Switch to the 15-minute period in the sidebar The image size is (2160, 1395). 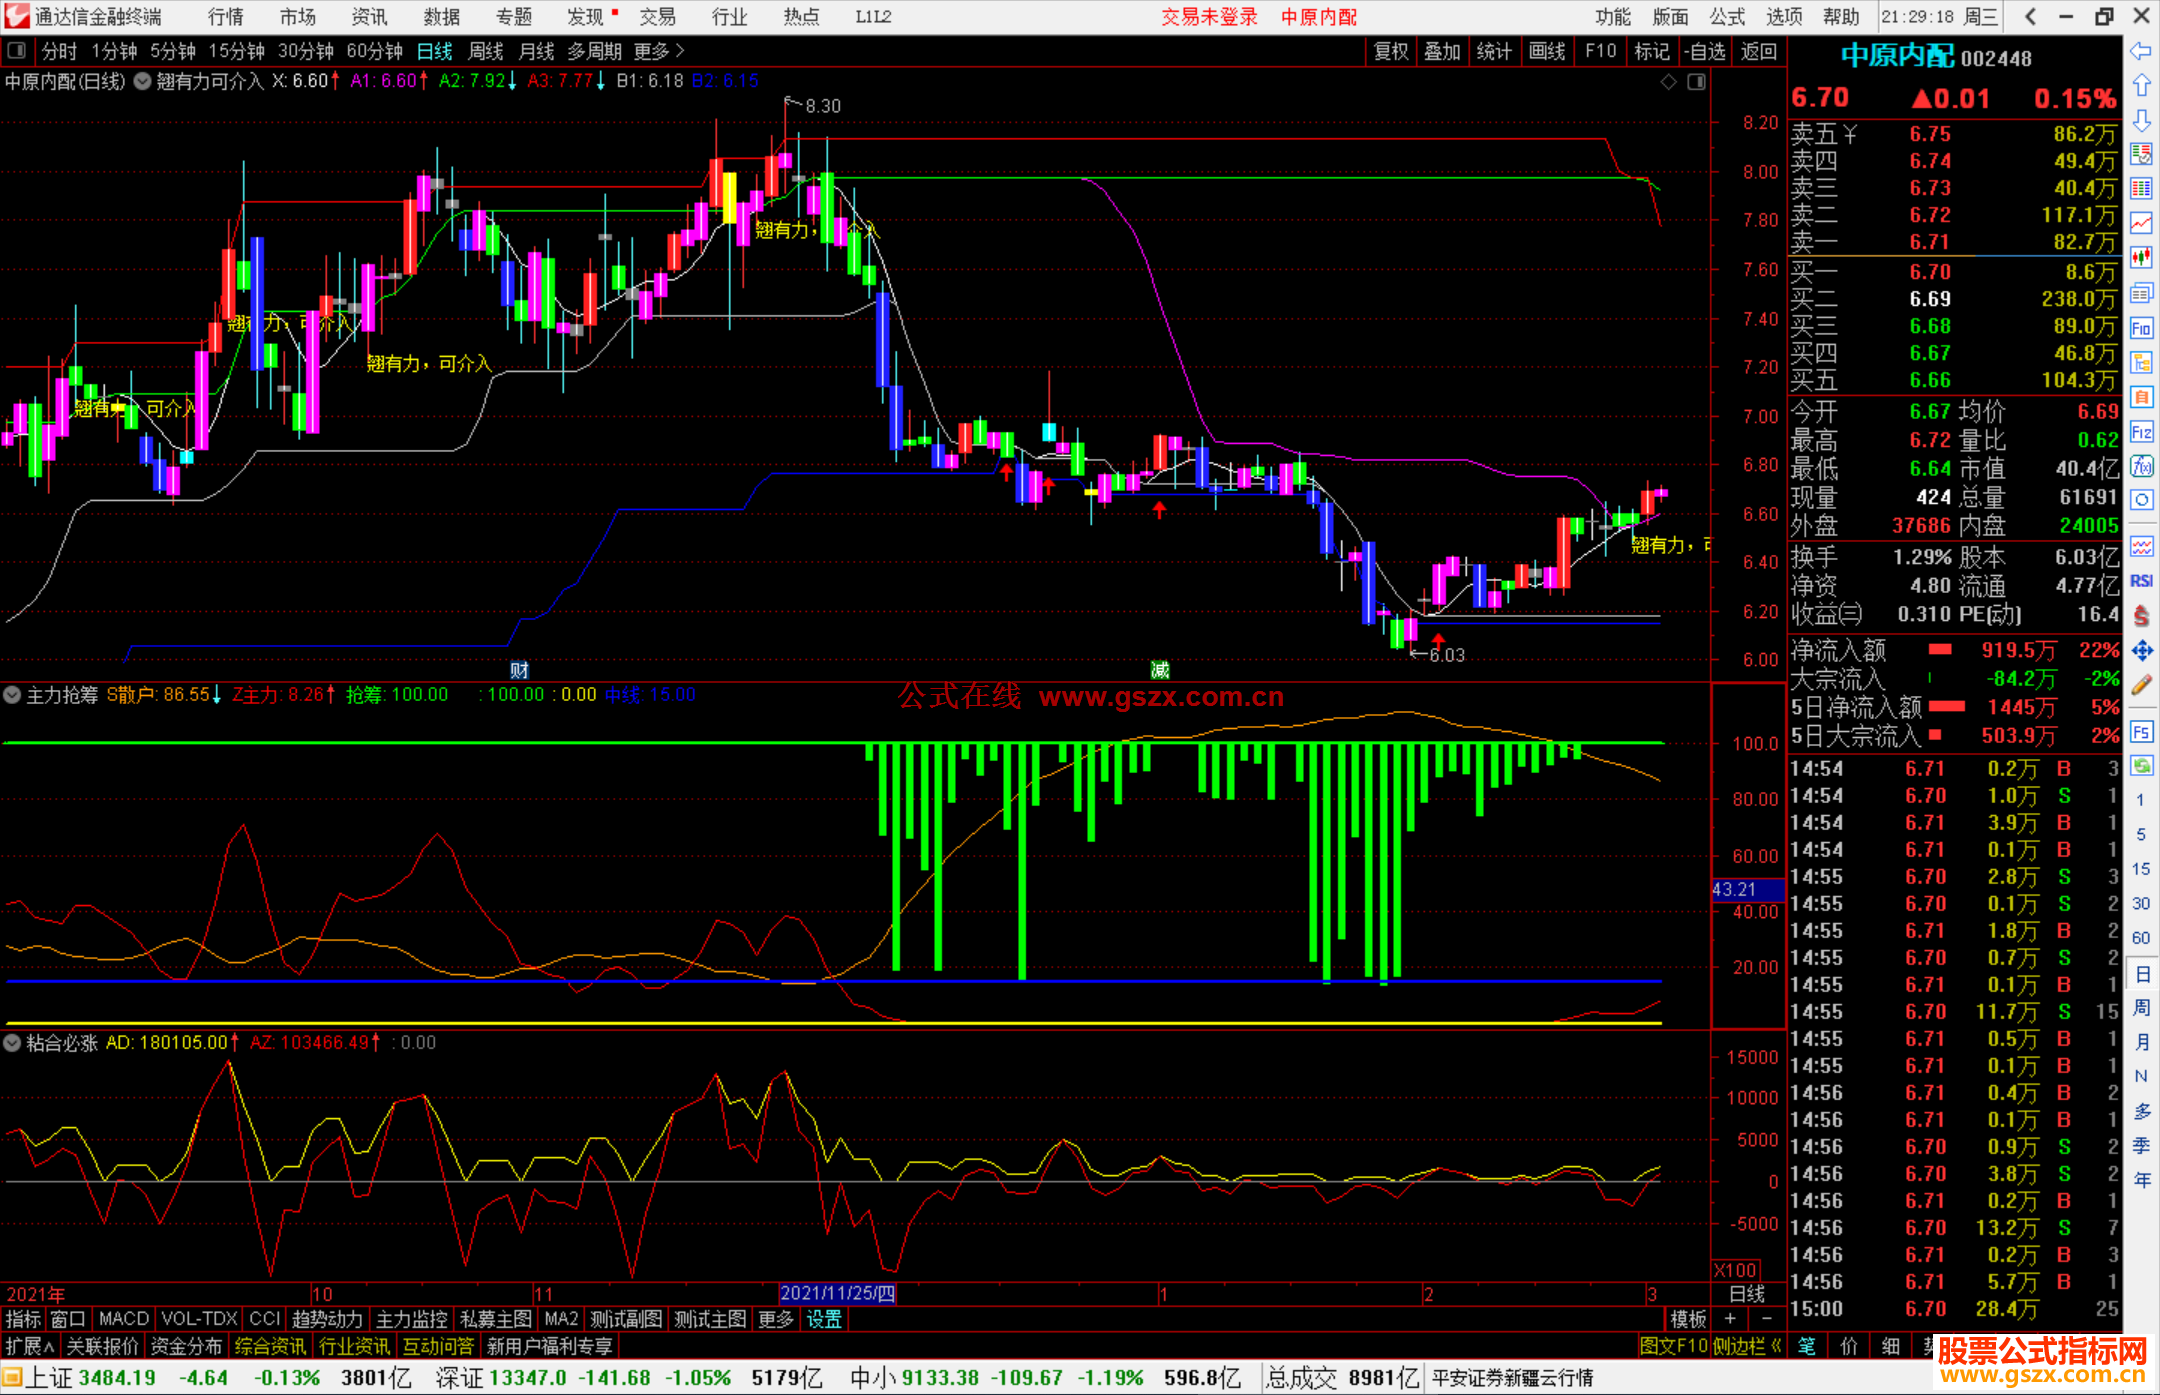tap(2140, 868)
